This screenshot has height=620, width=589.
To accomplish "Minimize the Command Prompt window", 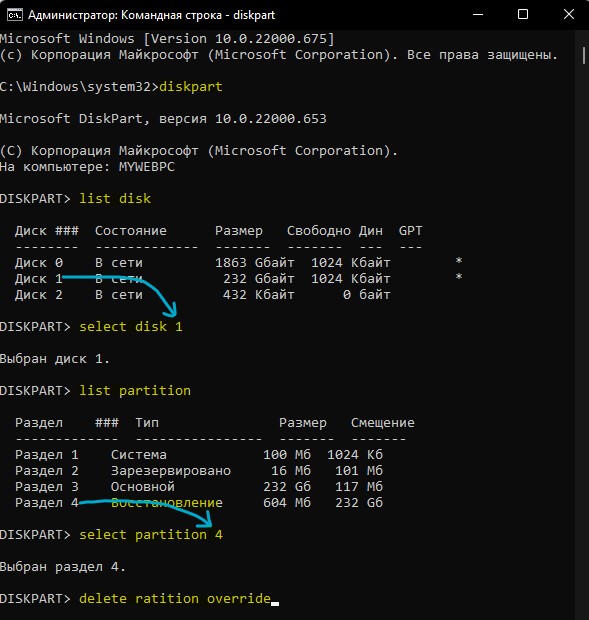I will point(478,15).
